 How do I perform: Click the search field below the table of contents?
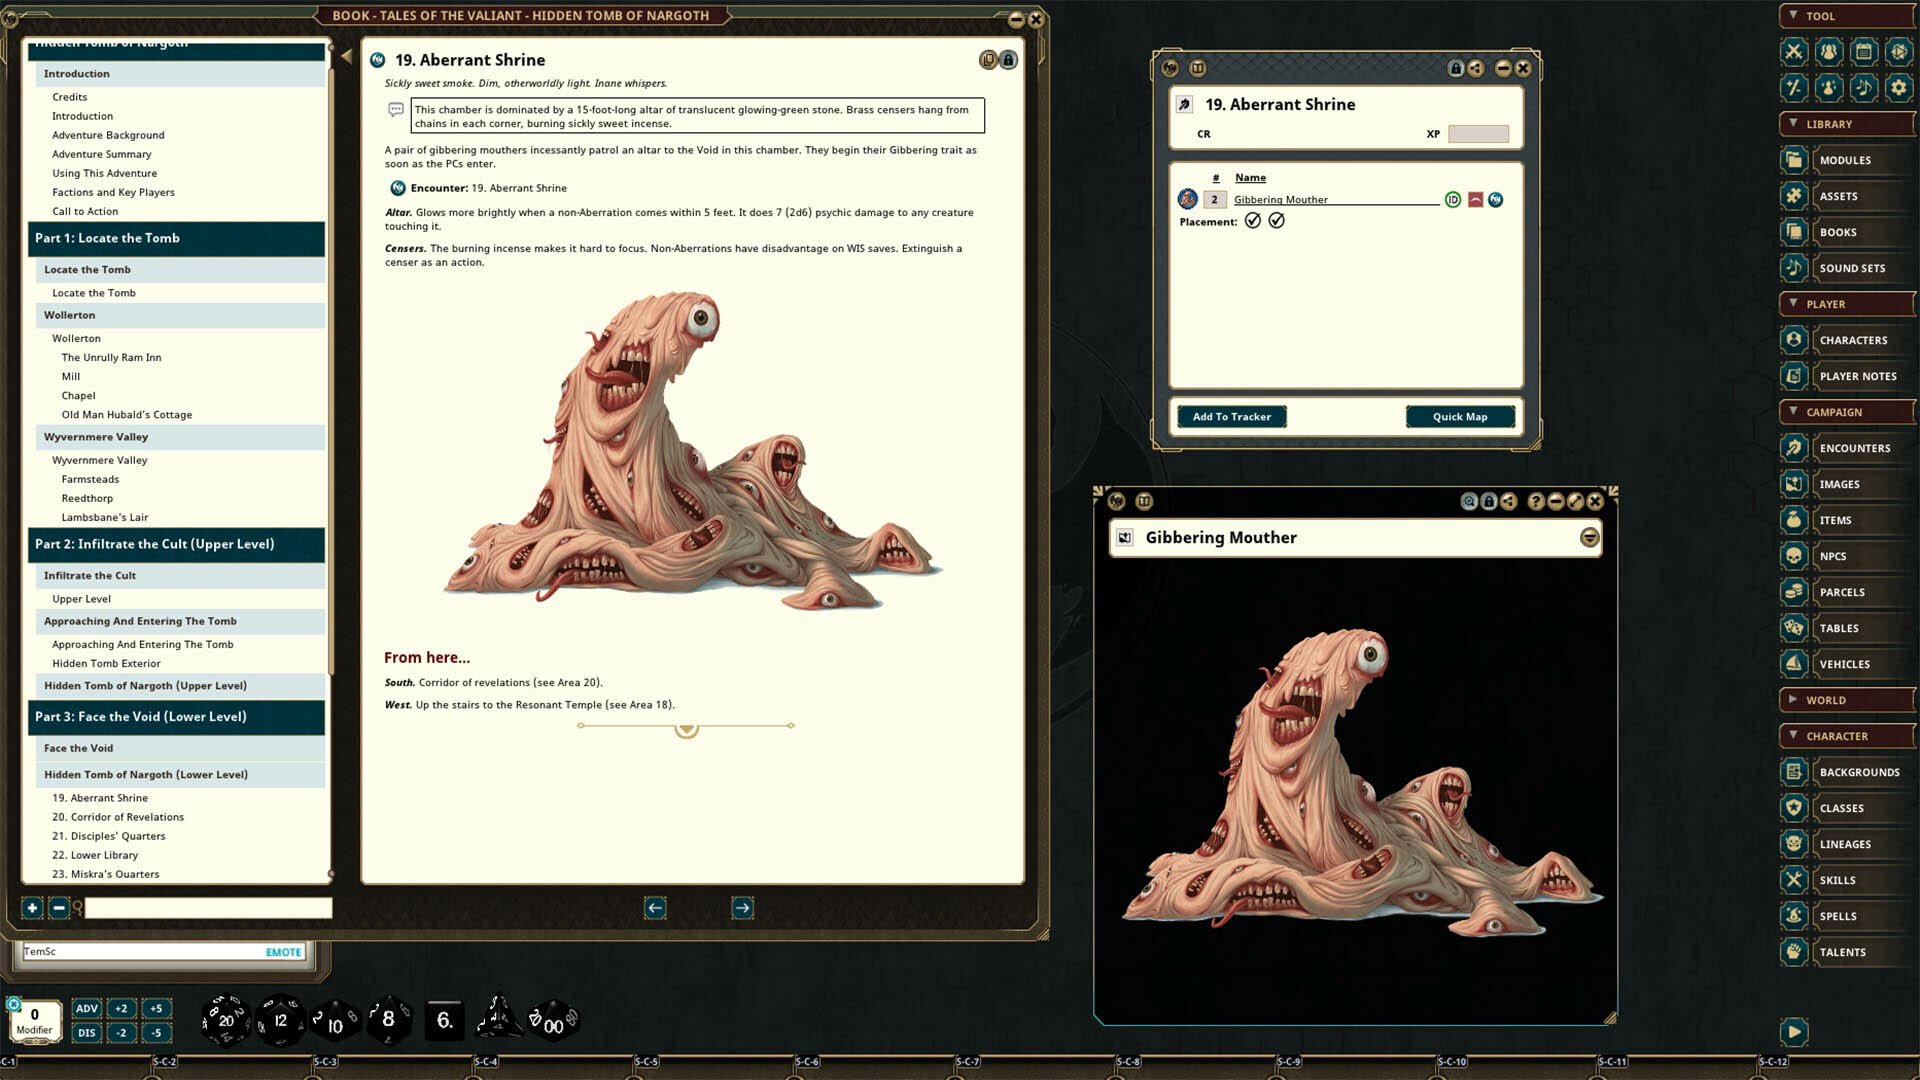tap(207, 908)
